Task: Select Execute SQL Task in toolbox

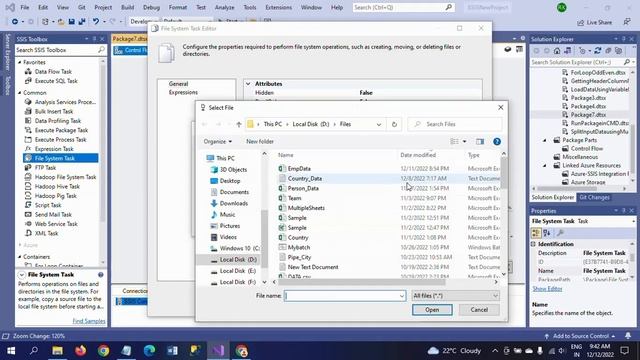Action: 56,81
